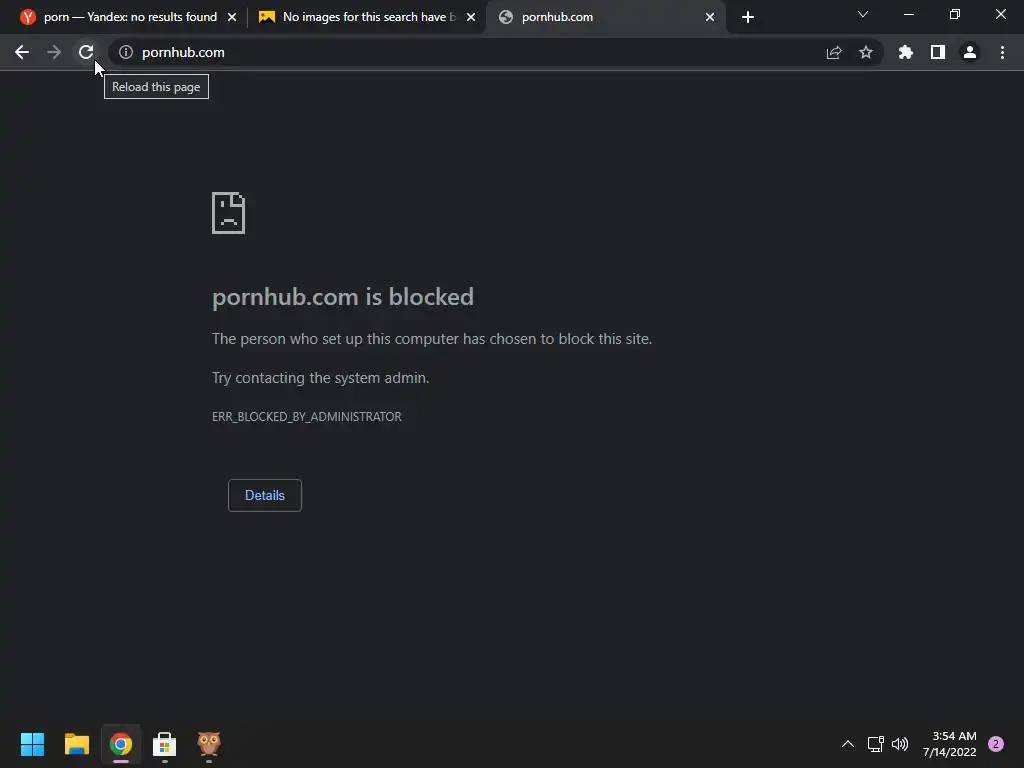Image resolution: width=1024 pixels, height=768 pixels.
Task: Click the ERR_BLOCKED_BY_ADMINISTRATOR error code
Action: 306,417
